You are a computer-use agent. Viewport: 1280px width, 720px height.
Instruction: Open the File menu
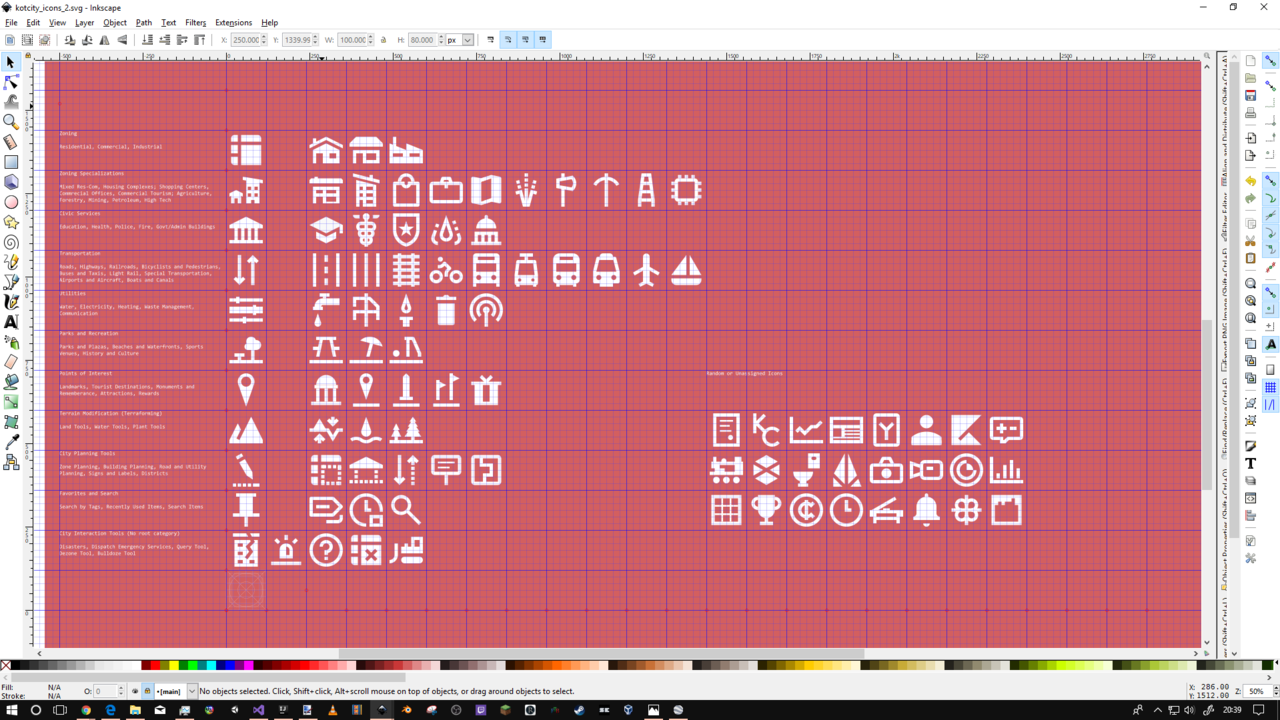11,22
